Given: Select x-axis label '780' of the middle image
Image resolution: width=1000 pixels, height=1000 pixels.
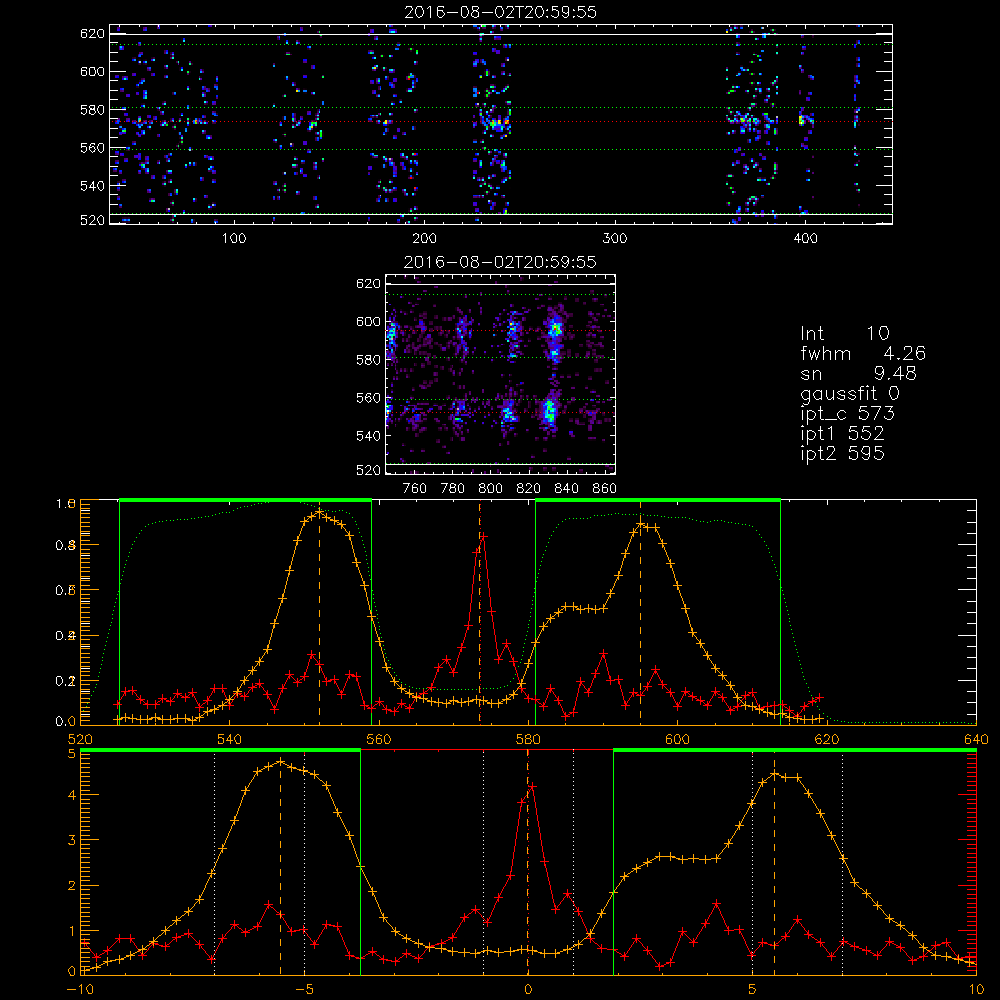Looking at the screenshot, I should pos(453,489).
